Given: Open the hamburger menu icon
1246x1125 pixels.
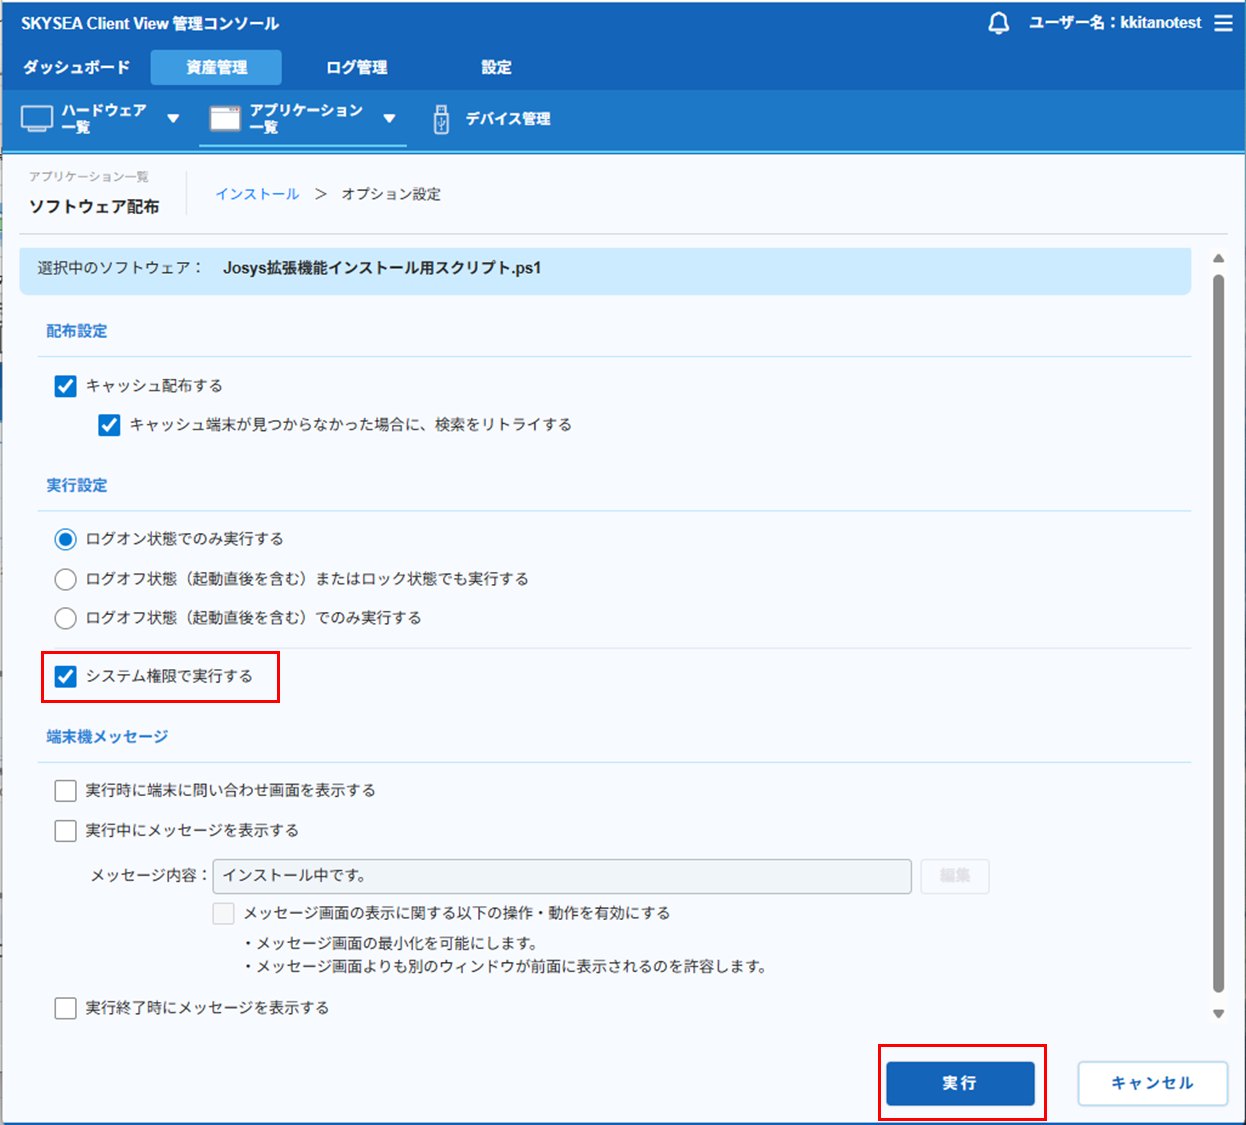Looking at the screenshot, I should tap(1223, 23).
